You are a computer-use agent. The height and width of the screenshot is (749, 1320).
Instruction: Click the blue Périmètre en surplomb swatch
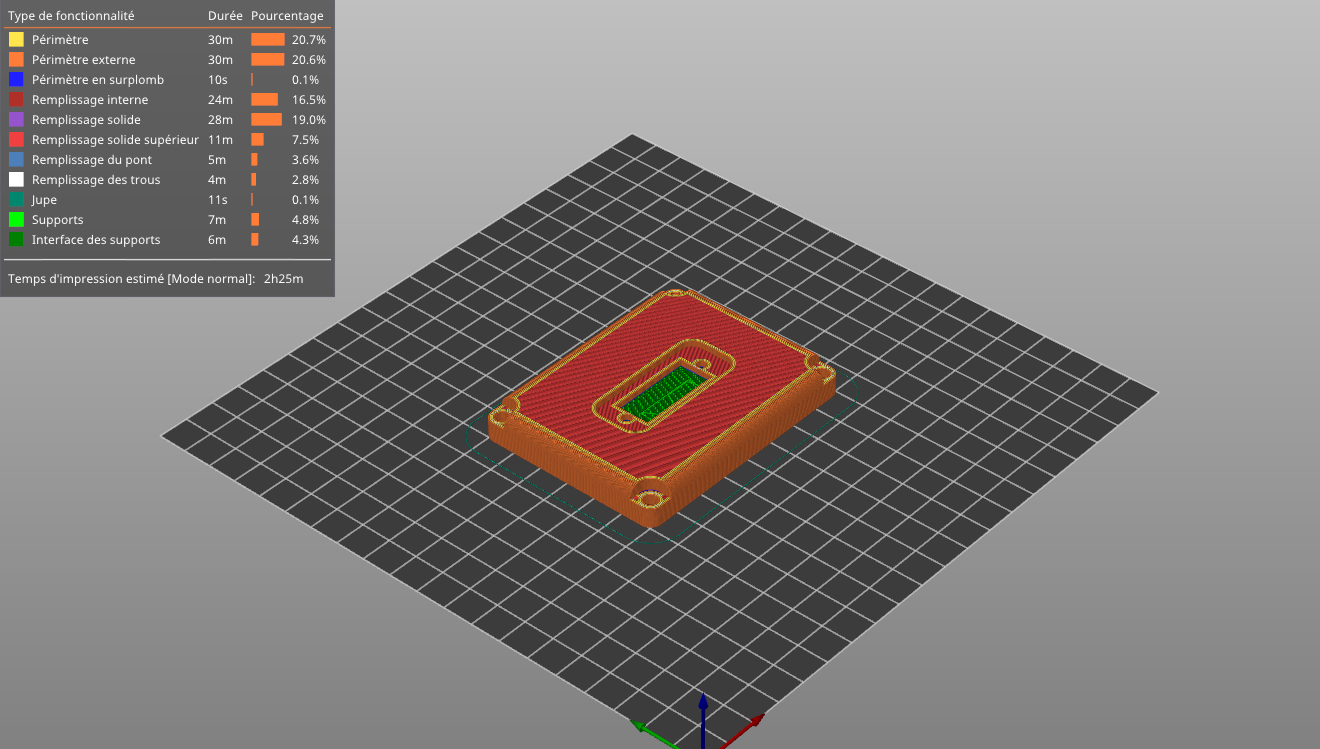click(x=16, y=80)
